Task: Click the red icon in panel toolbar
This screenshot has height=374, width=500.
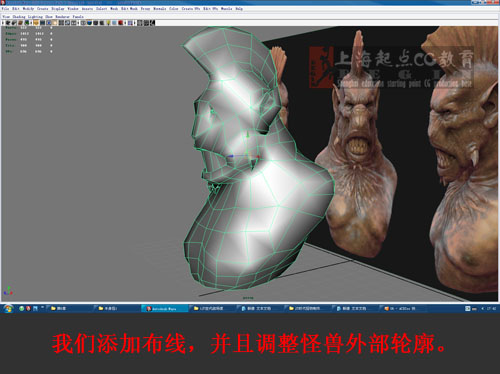Action: 120,23
